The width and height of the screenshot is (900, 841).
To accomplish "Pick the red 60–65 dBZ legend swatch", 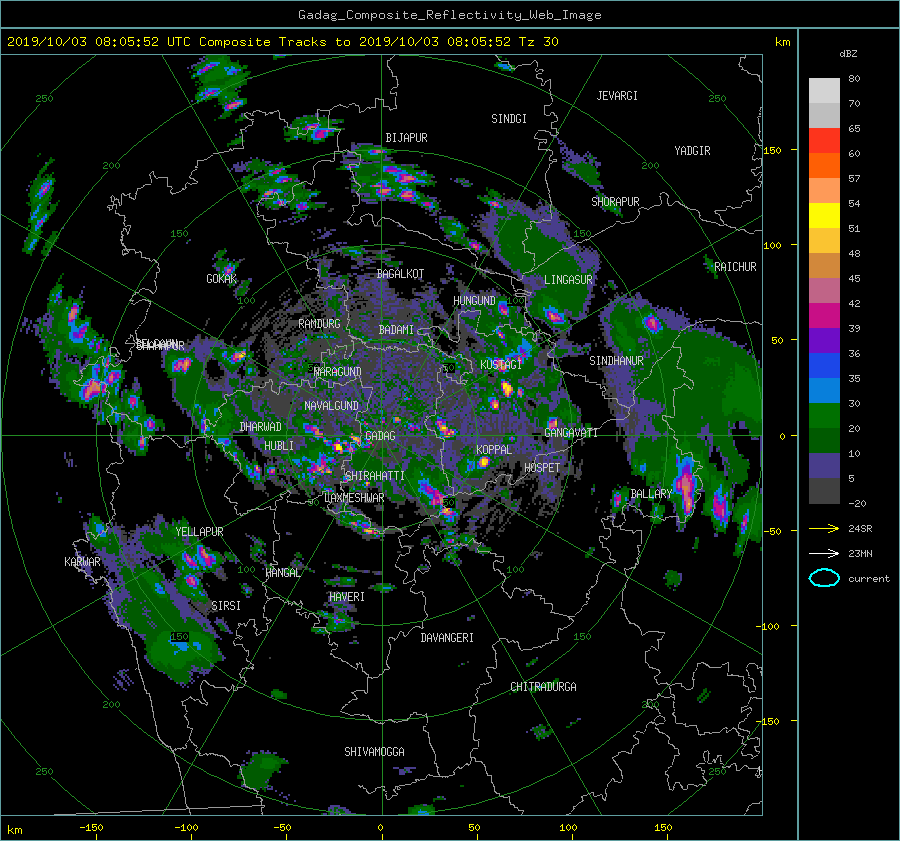I will pyautogui.click(x=824, y=140).
